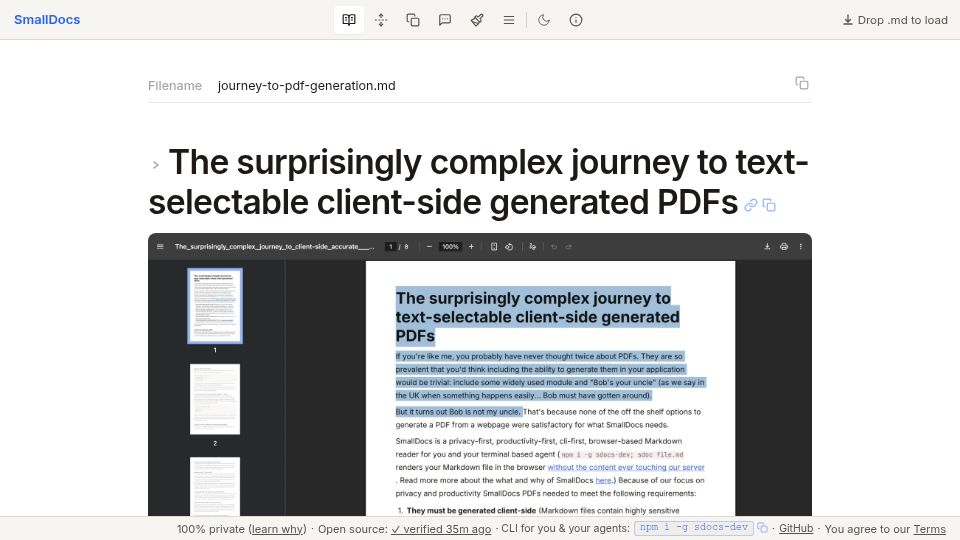Copy the heading anchor link icon
The height and width of the screenshot is (540, 960).
(751, 205)
